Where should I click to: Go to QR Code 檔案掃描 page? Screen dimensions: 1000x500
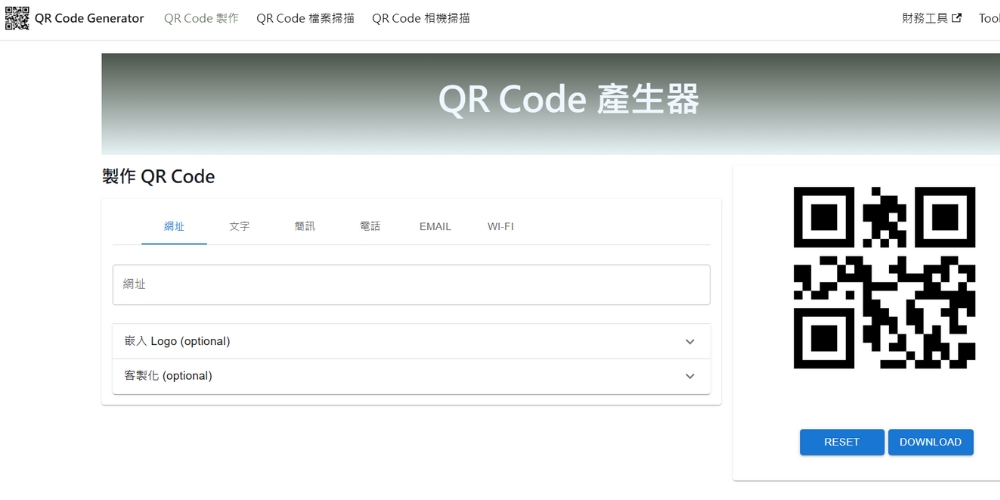[305, 18]
